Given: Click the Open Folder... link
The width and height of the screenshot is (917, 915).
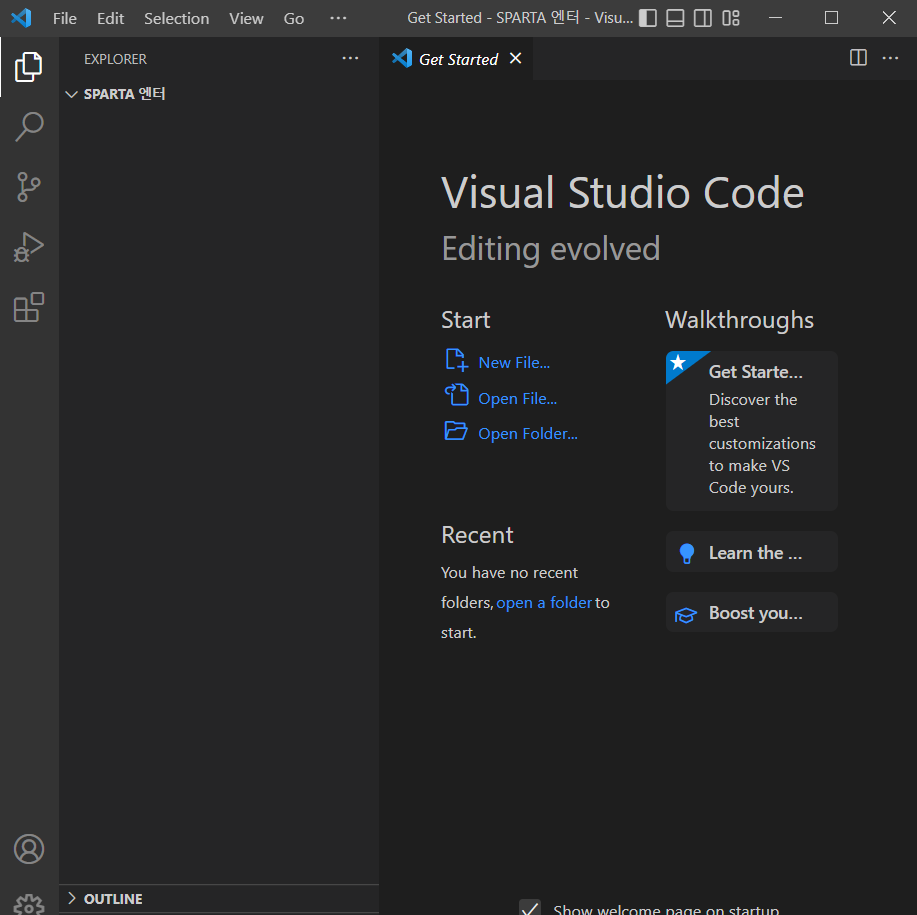Looking at the screenshot, I should pos(528,434).
